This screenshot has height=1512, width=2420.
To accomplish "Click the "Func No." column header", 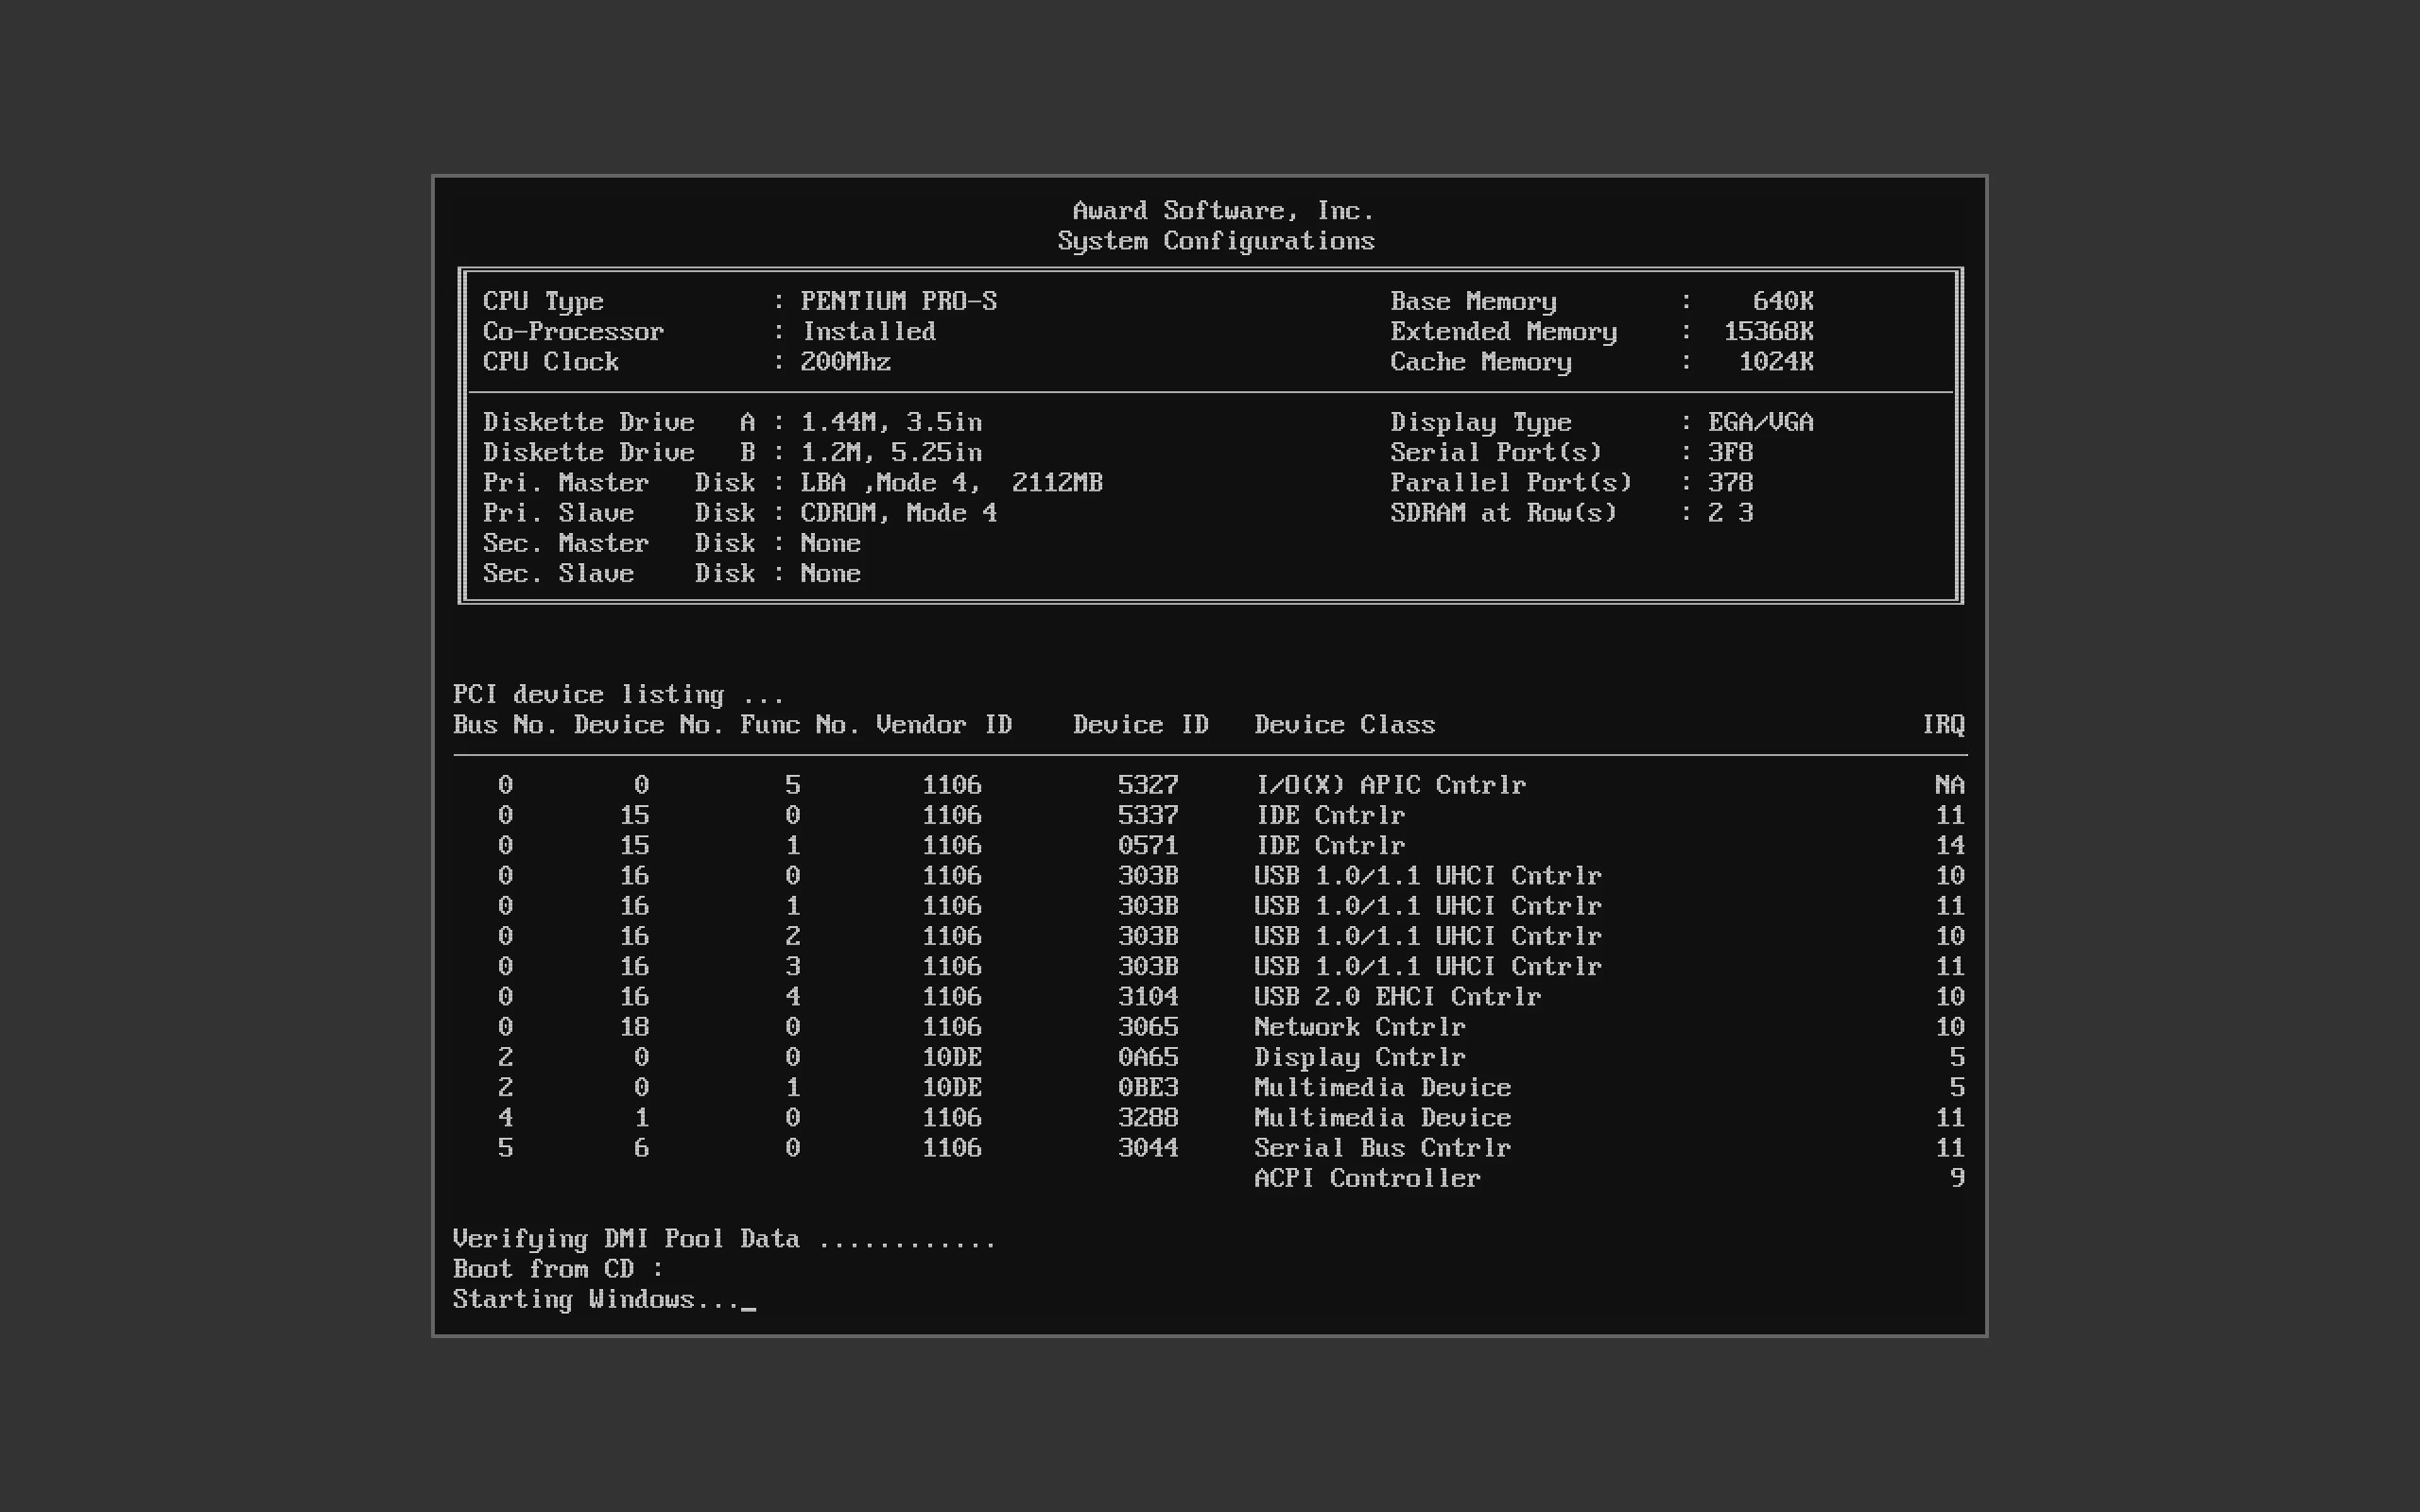I will coord(800,725).
